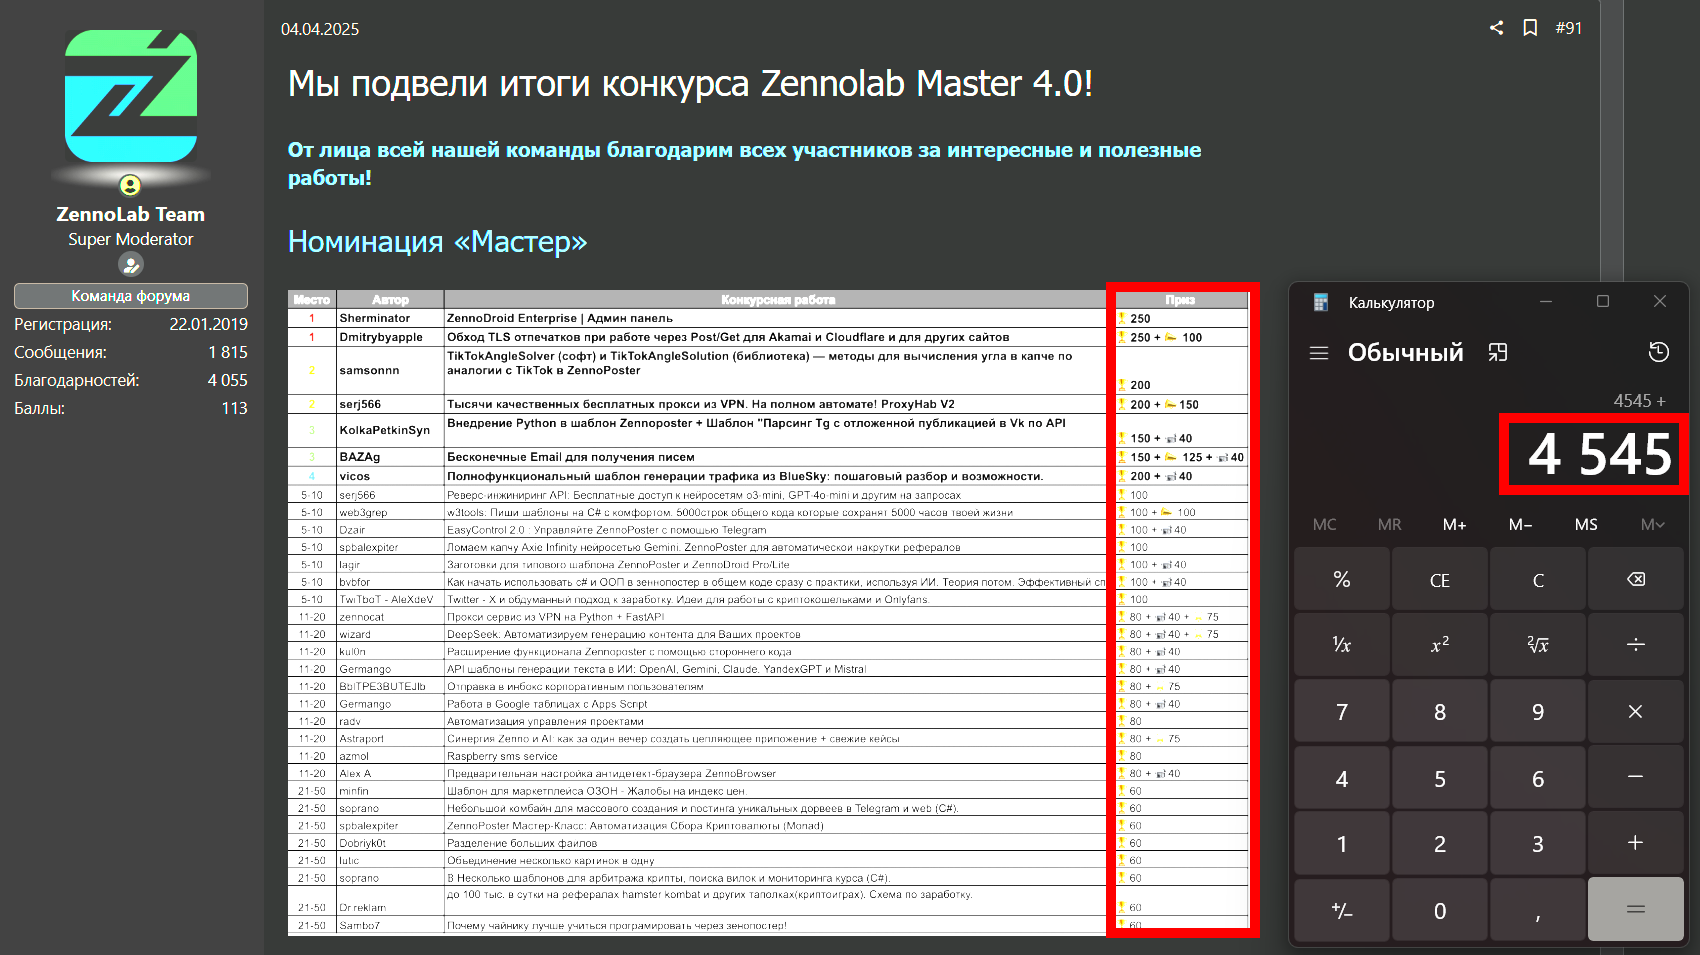Click C to clear the Calculator
Viewport: 1700px width, 955px height.
(1538, 580)
